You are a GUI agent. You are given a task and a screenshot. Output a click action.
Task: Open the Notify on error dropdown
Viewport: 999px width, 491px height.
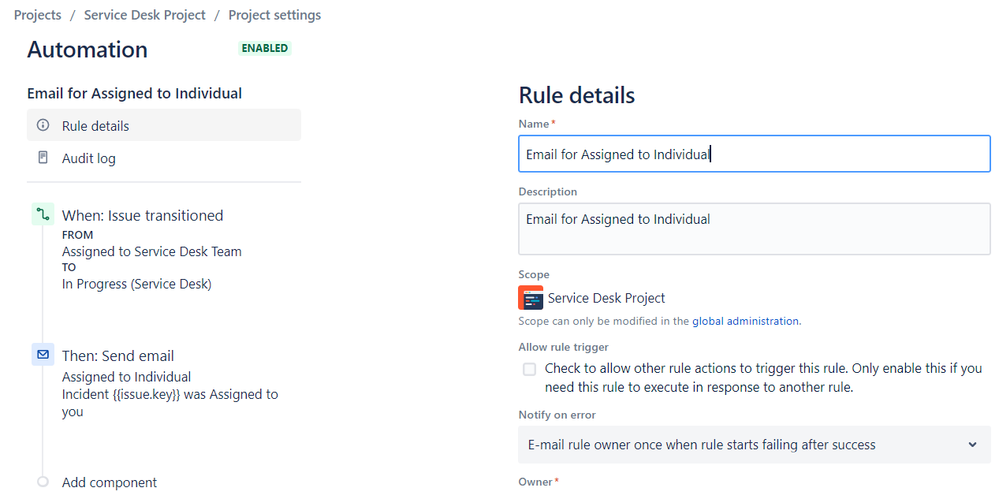click(754, 445)
